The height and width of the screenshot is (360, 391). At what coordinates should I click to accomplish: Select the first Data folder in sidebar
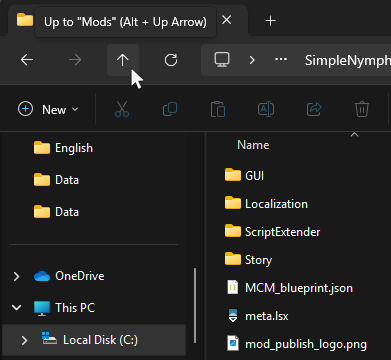click(x=57, y=180)
